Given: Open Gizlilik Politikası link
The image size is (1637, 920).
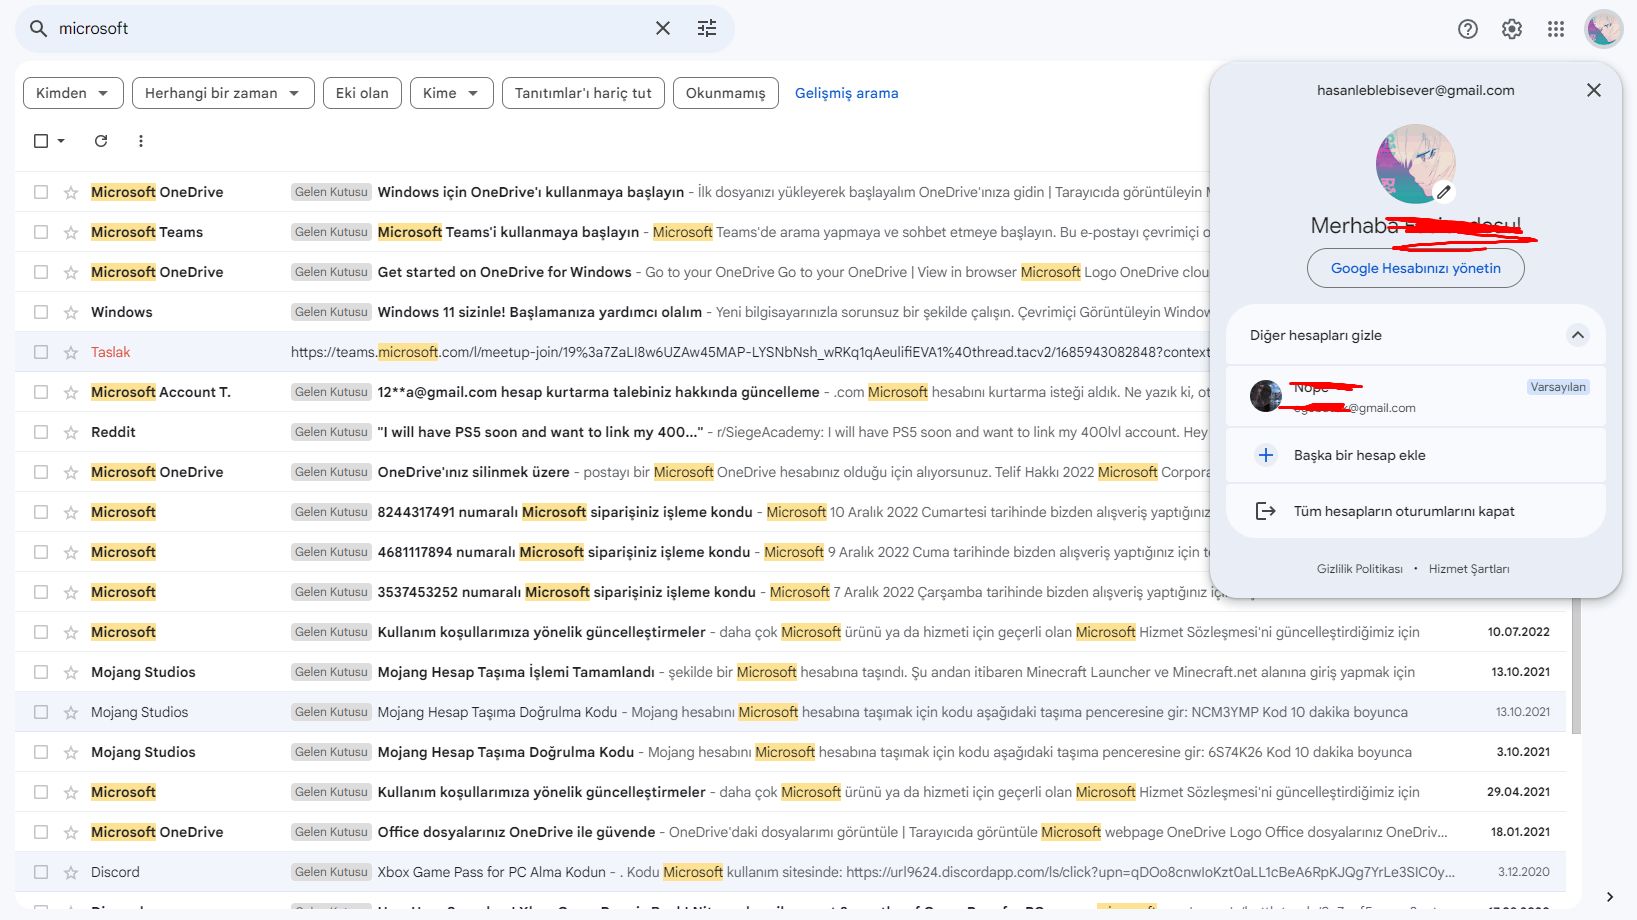Looking at the screenshot, I should click(1360, 569).
